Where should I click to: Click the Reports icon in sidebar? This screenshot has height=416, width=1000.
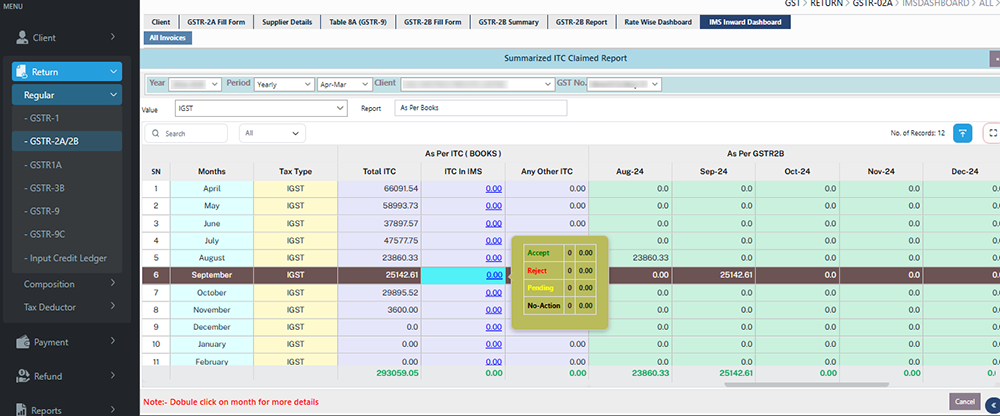coord(22,409)
